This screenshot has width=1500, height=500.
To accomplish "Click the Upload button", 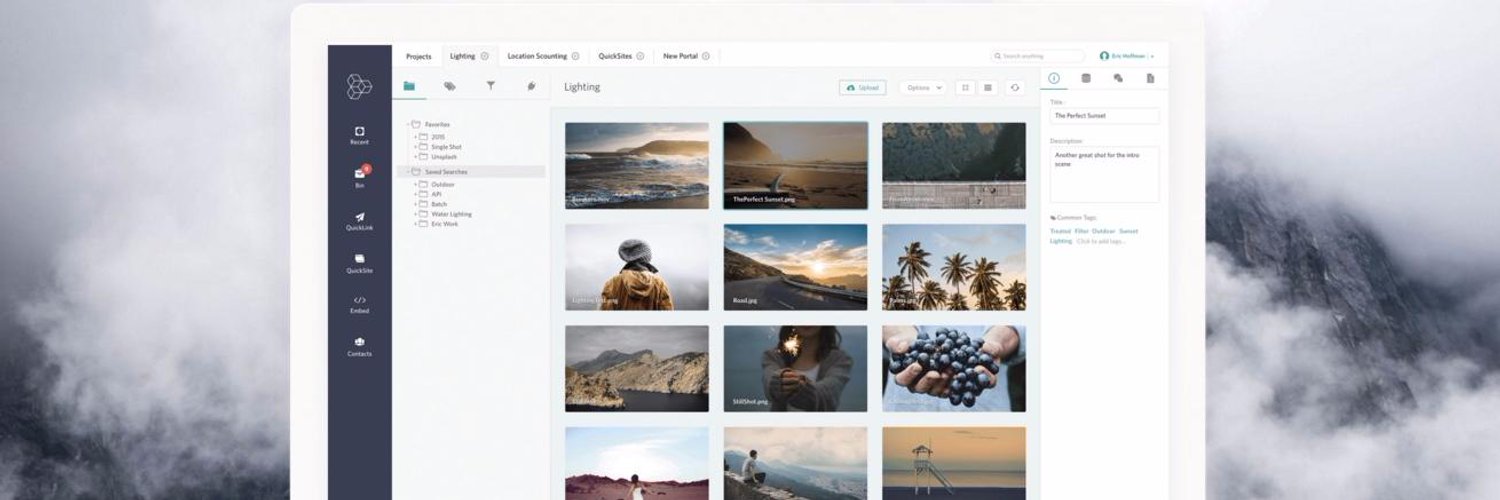I will point(862,88).
